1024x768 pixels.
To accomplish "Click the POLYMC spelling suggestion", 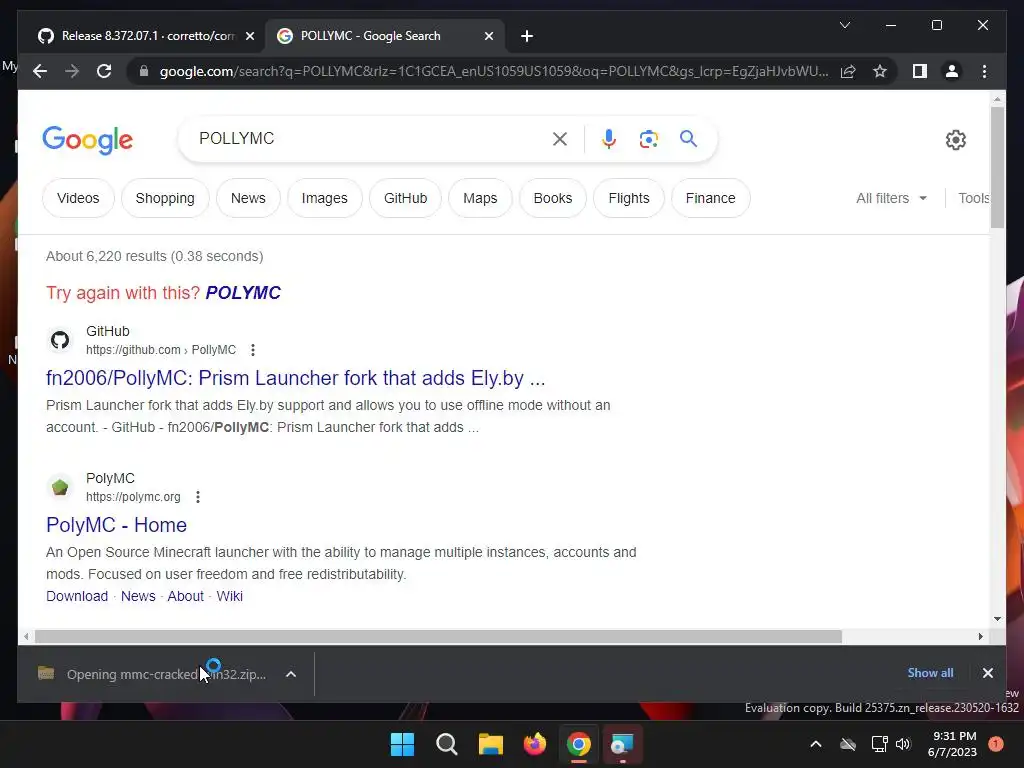I will [243, 293].
